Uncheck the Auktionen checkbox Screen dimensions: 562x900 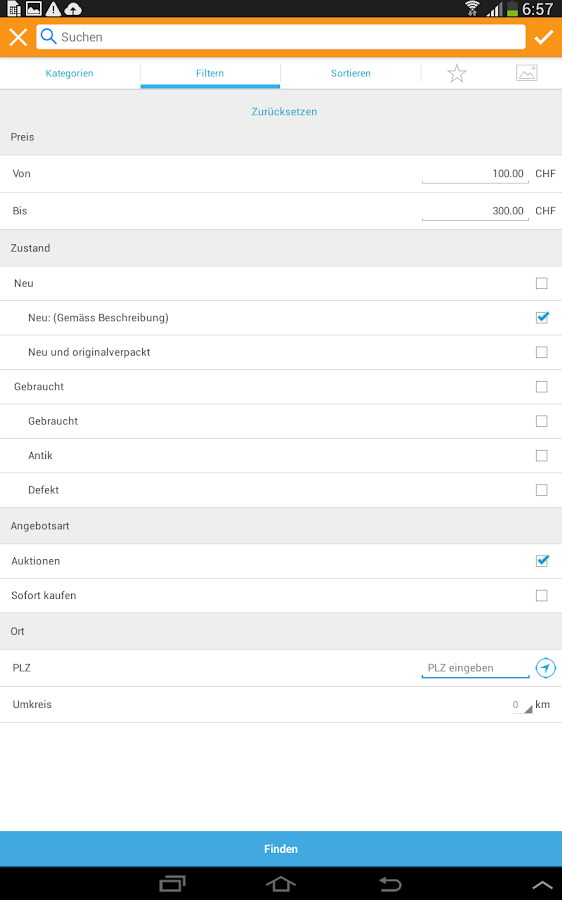[x=542, y=561]
